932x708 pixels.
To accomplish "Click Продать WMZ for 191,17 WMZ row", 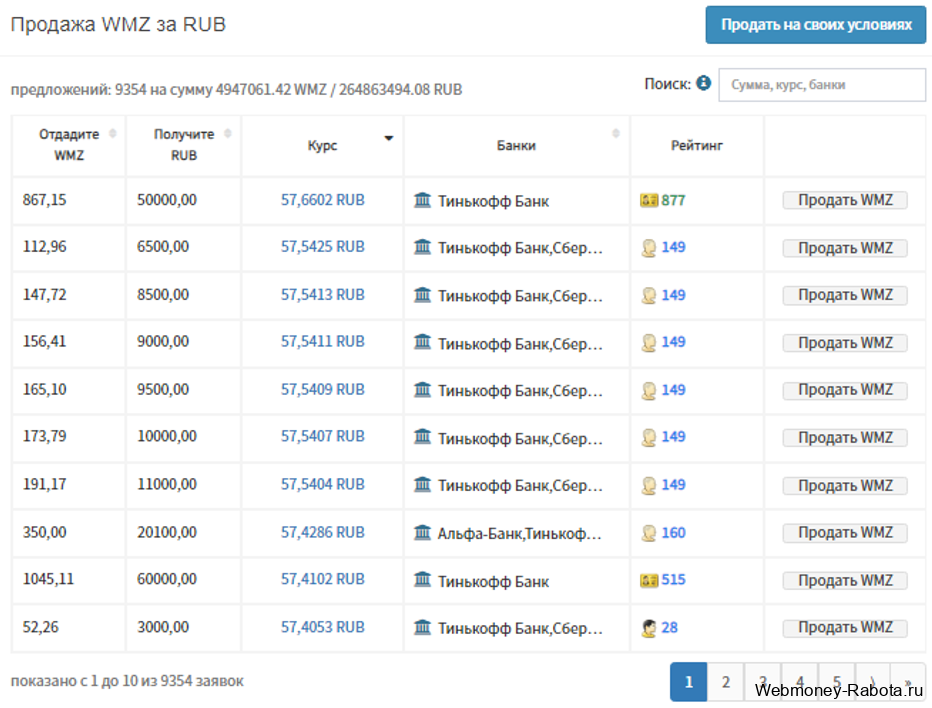I will (845, 486).
